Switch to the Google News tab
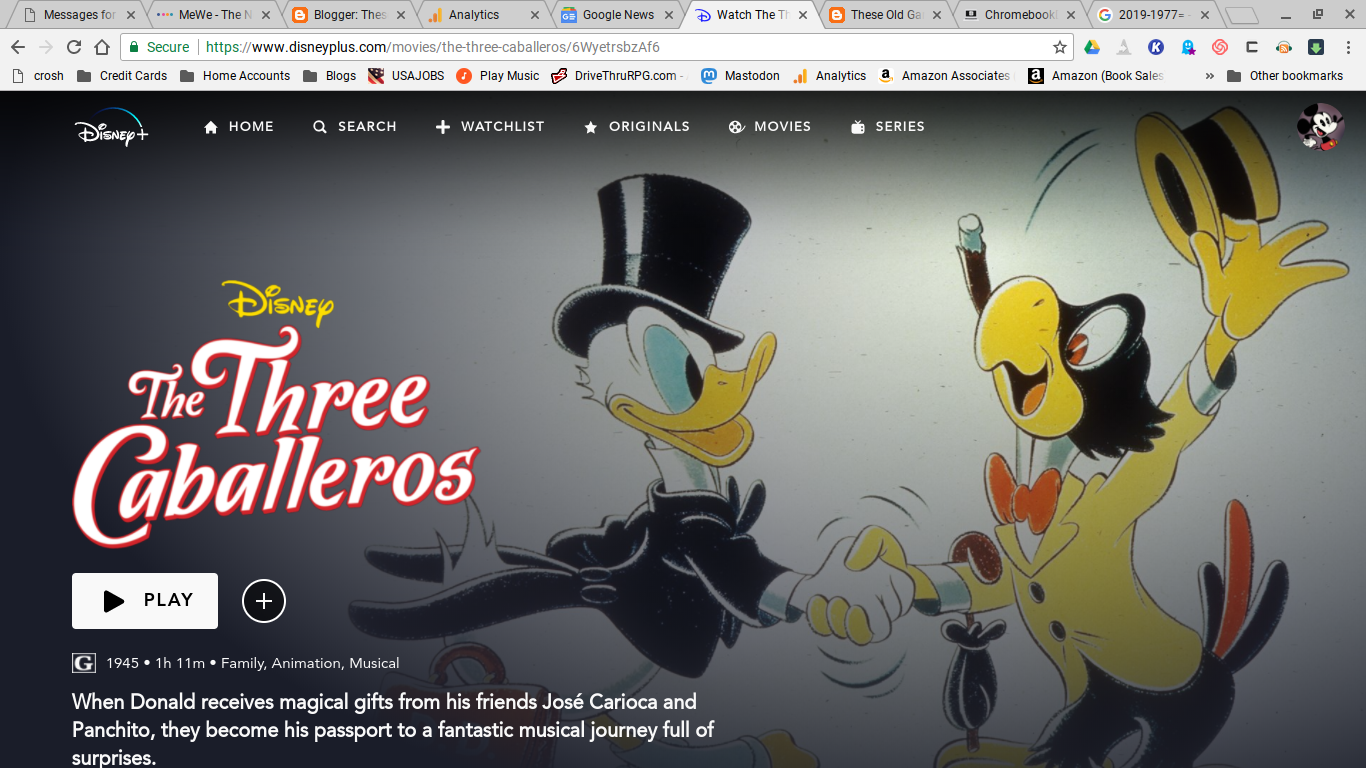Screen dimensions: 1366x768 [616, 15]
